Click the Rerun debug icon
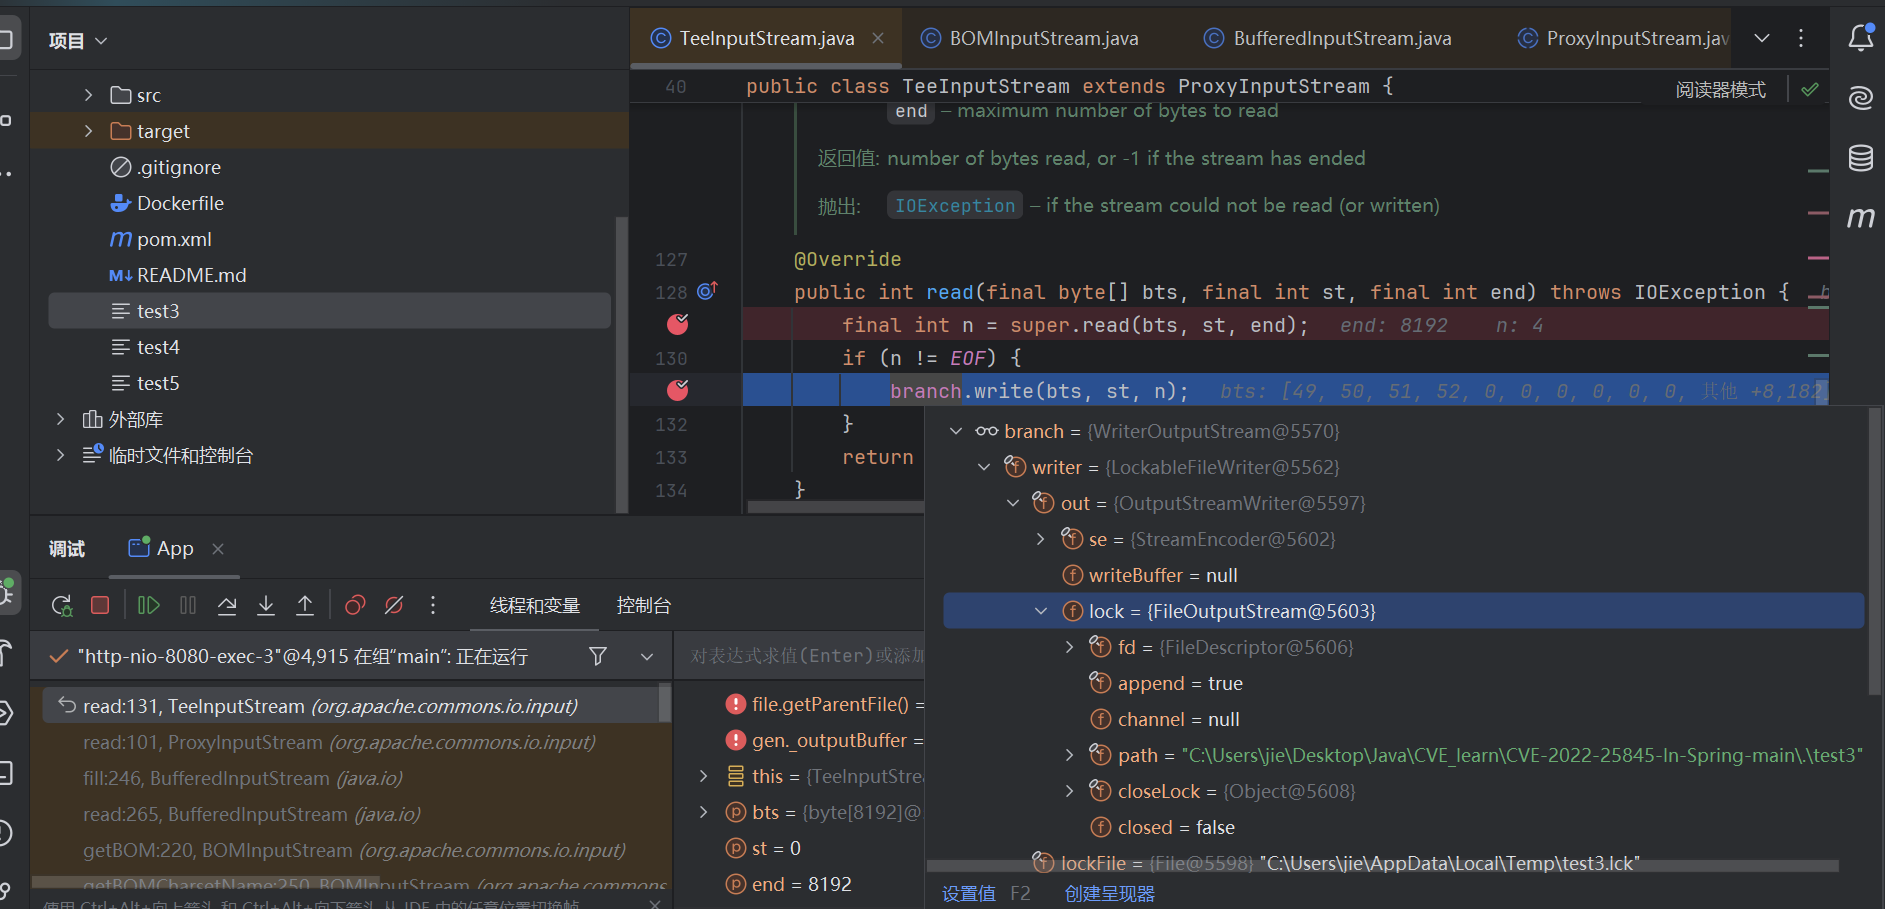Screen dimensions: 1885x909 [x=62, y=605]
